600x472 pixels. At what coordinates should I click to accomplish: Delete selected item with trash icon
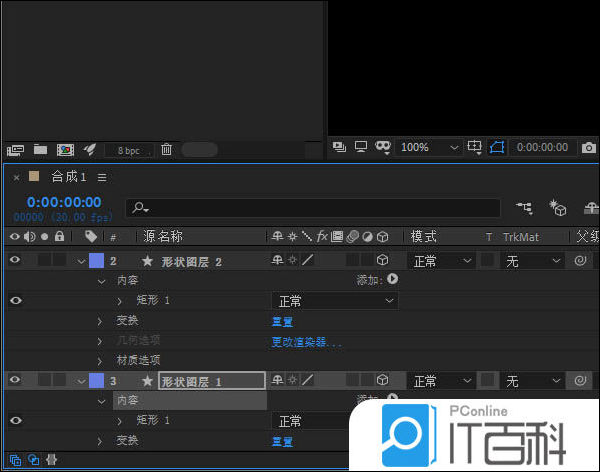pyautogui.click(x=166, y=149)
